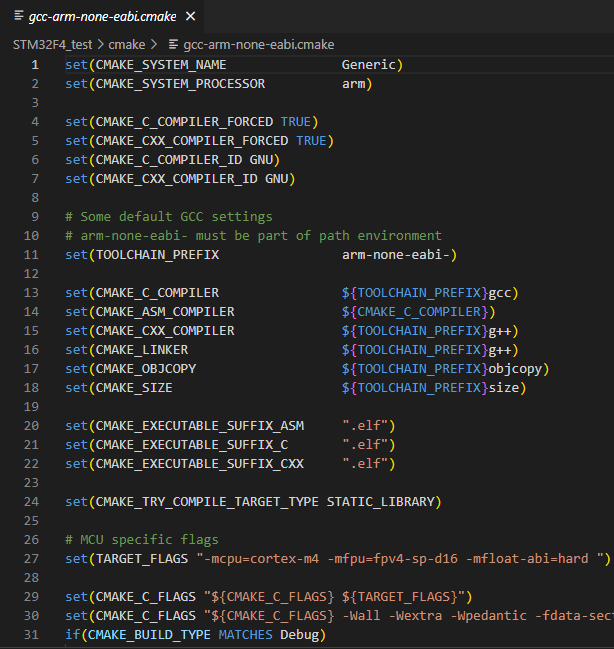
Task: Click the comment about path environment
Action: 254,236
